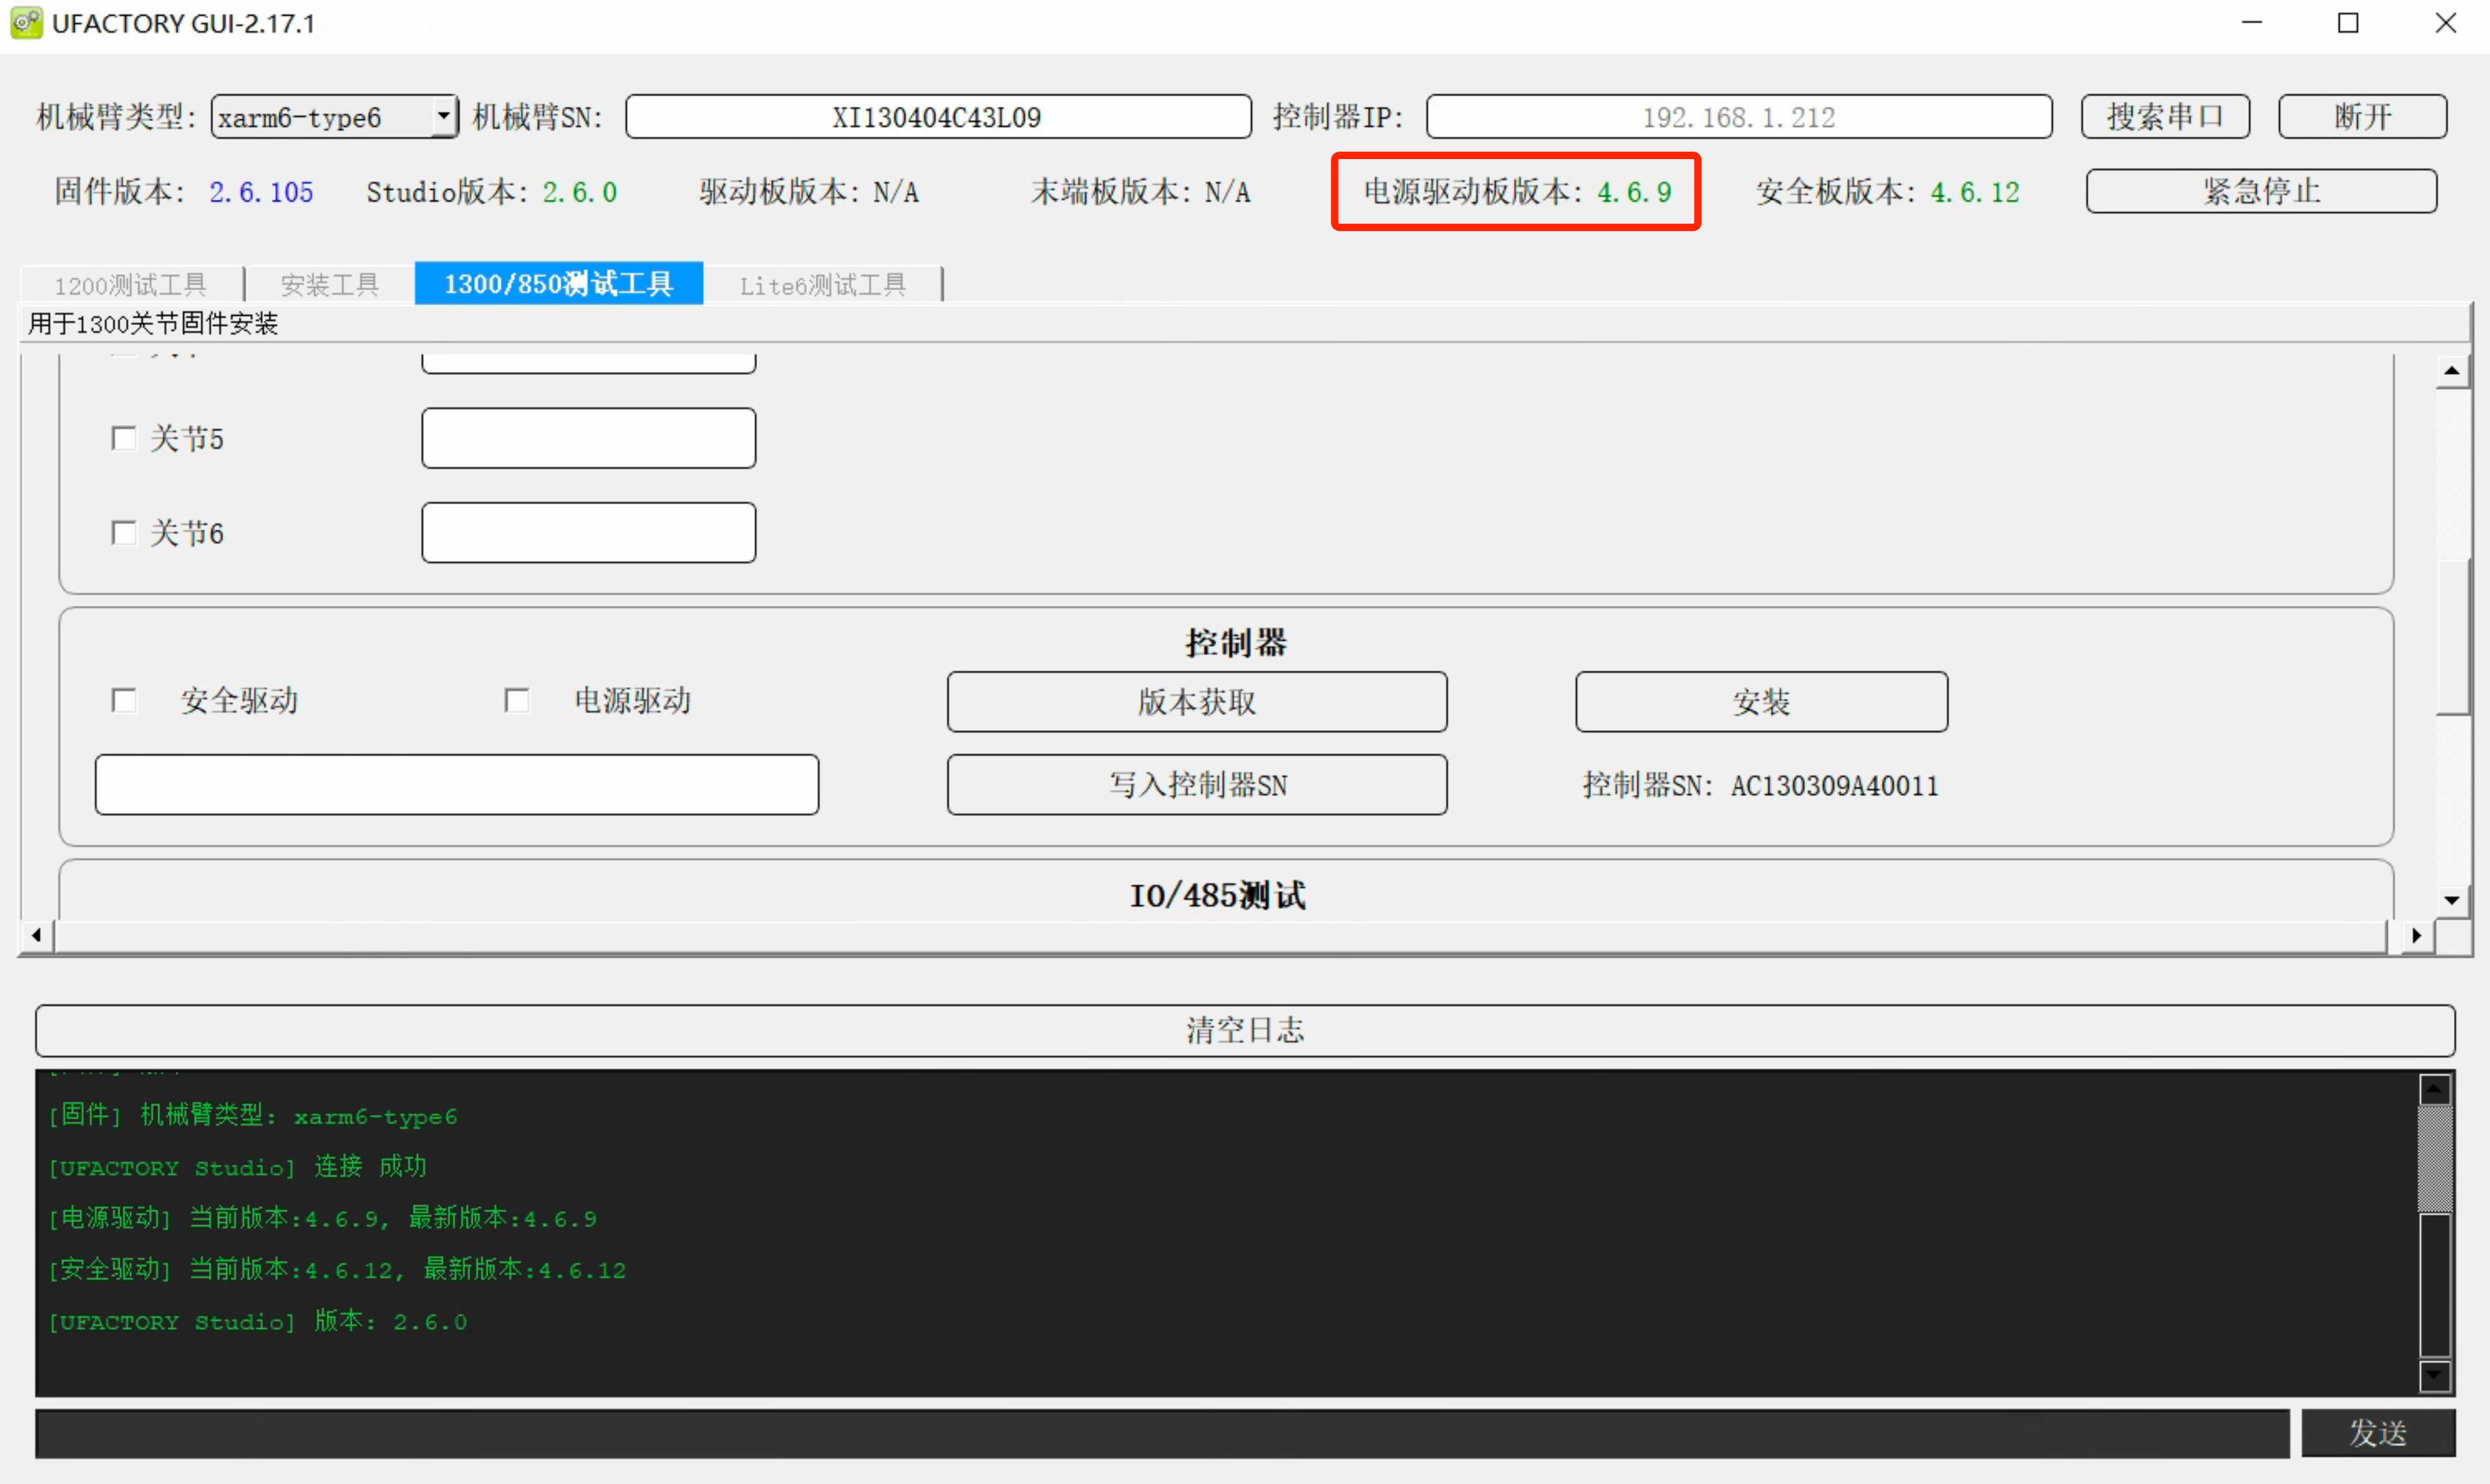Click the horizontal scroll right arrow
This screenshot has width=2490, height=1484.
coord(2417,936)
